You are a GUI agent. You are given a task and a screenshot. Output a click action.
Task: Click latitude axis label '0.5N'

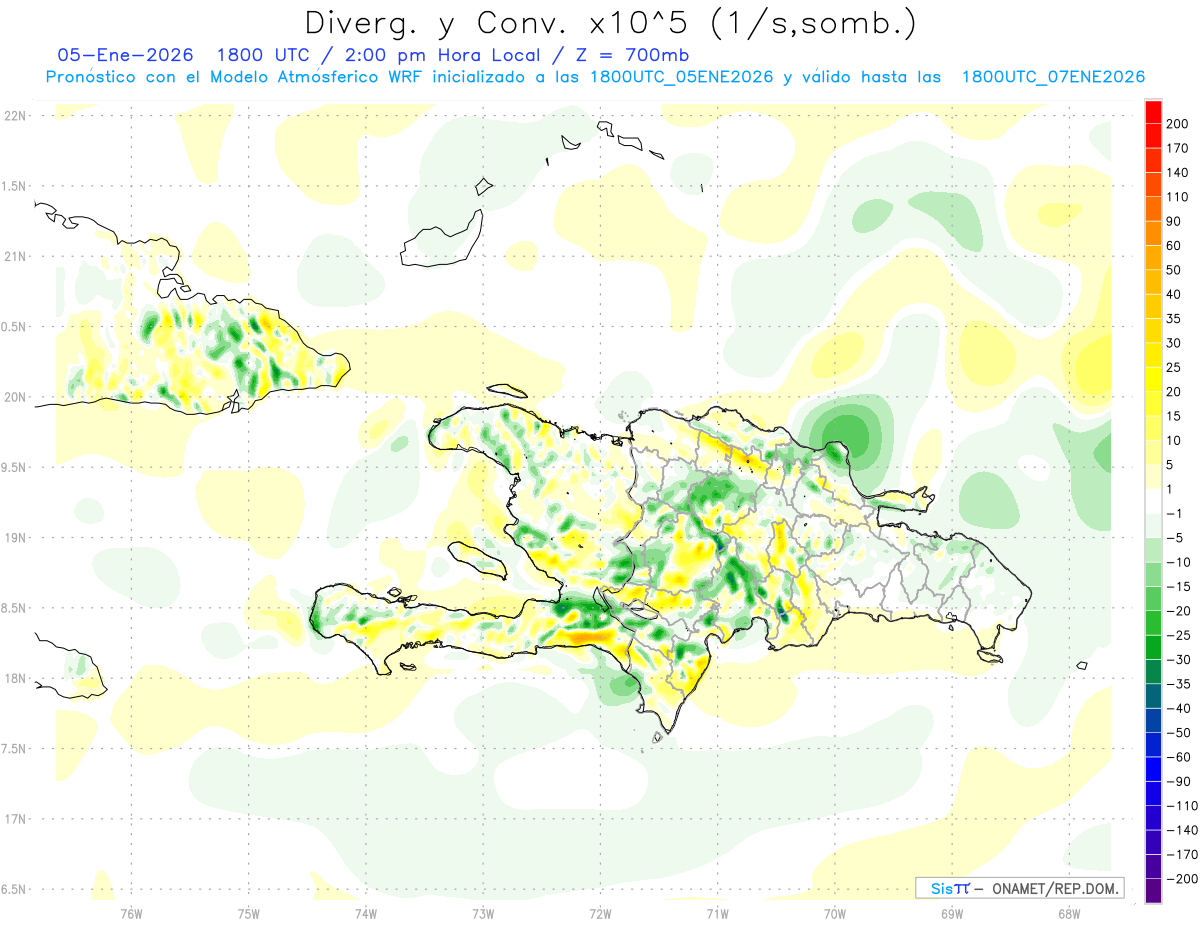click(14, 327)
